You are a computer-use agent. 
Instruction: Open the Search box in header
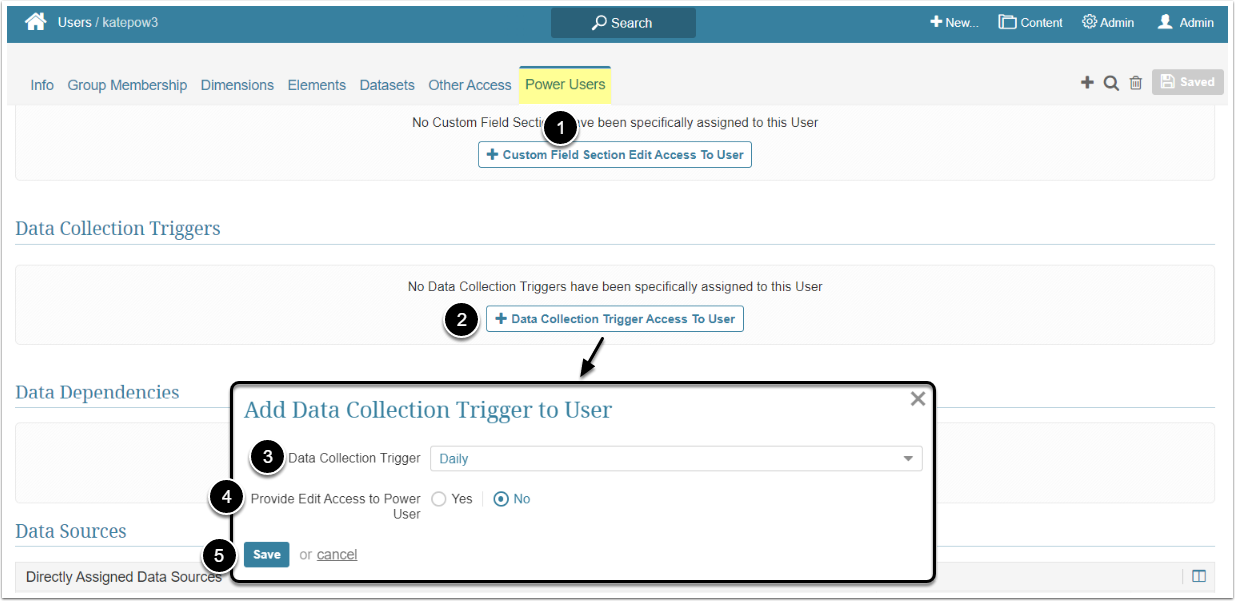623,22
